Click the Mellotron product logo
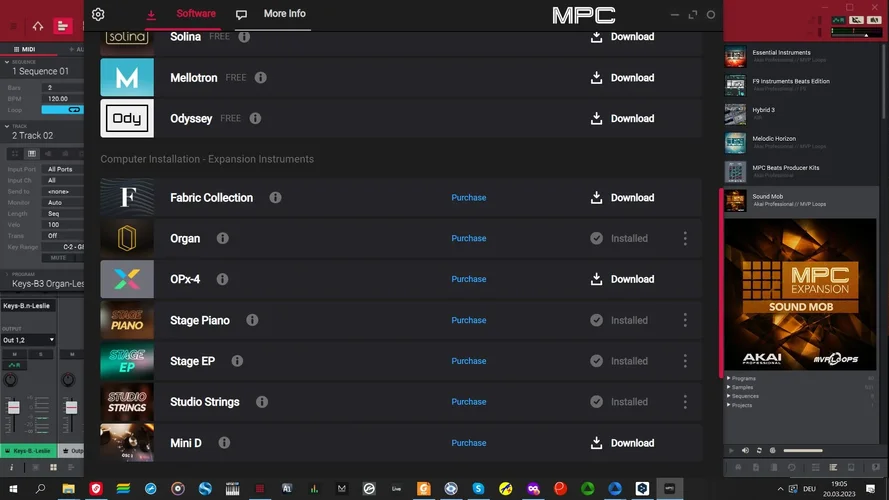 pyautogui.click(x=127, y=78)
